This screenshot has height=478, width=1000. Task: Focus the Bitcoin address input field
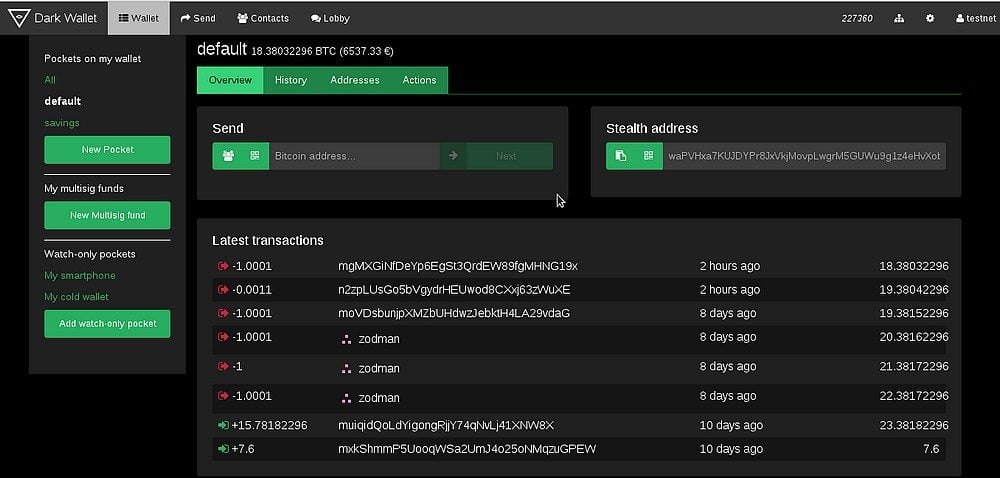(x=353, y=156)
